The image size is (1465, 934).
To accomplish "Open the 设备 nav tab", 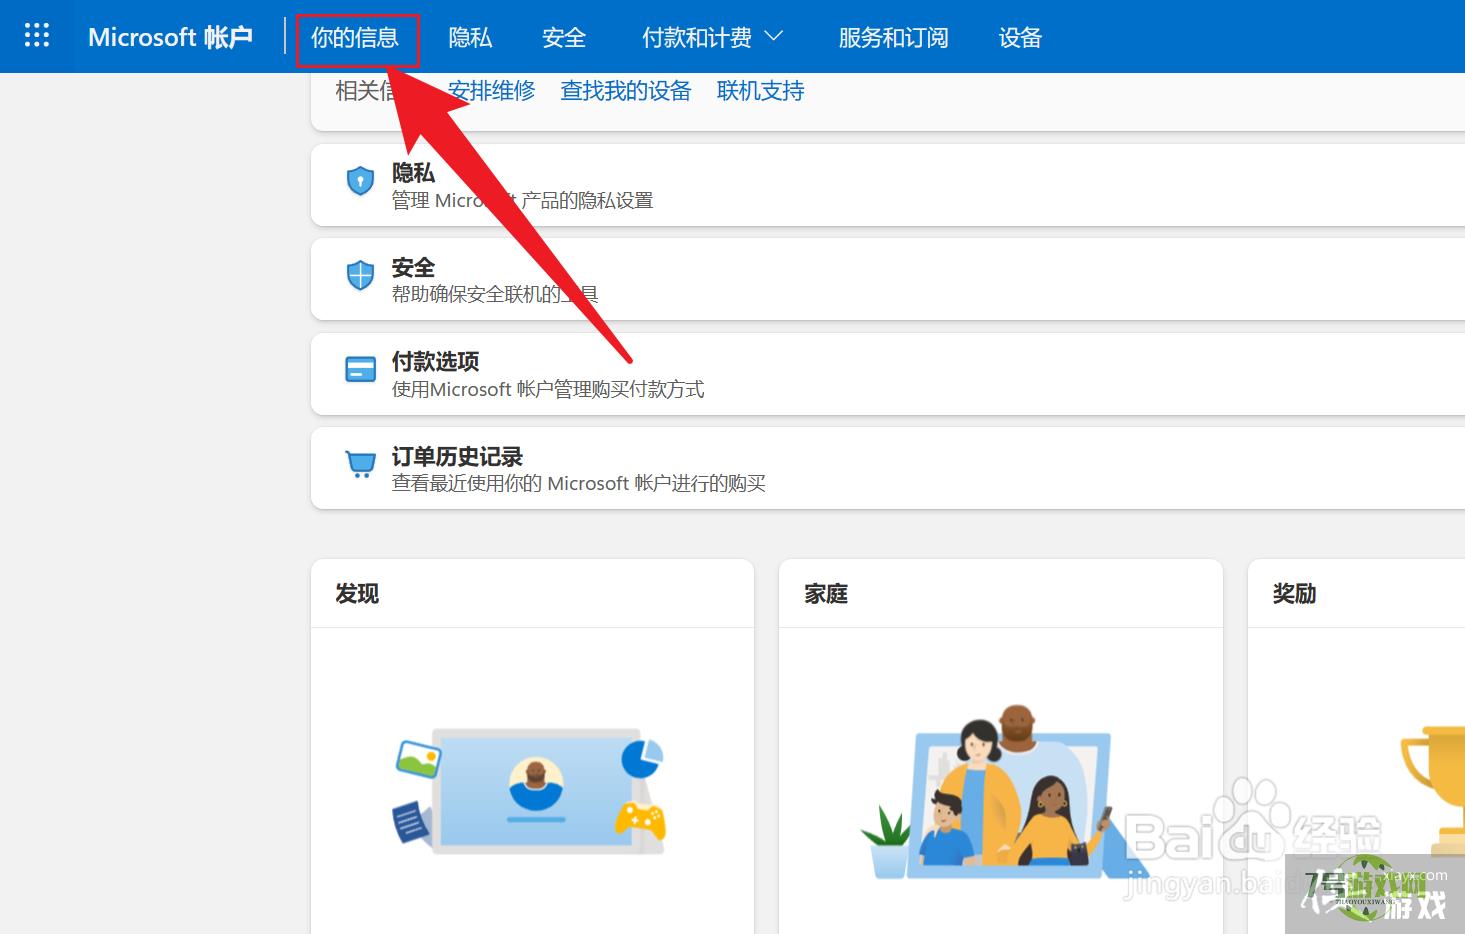I will coord(1020,38).
